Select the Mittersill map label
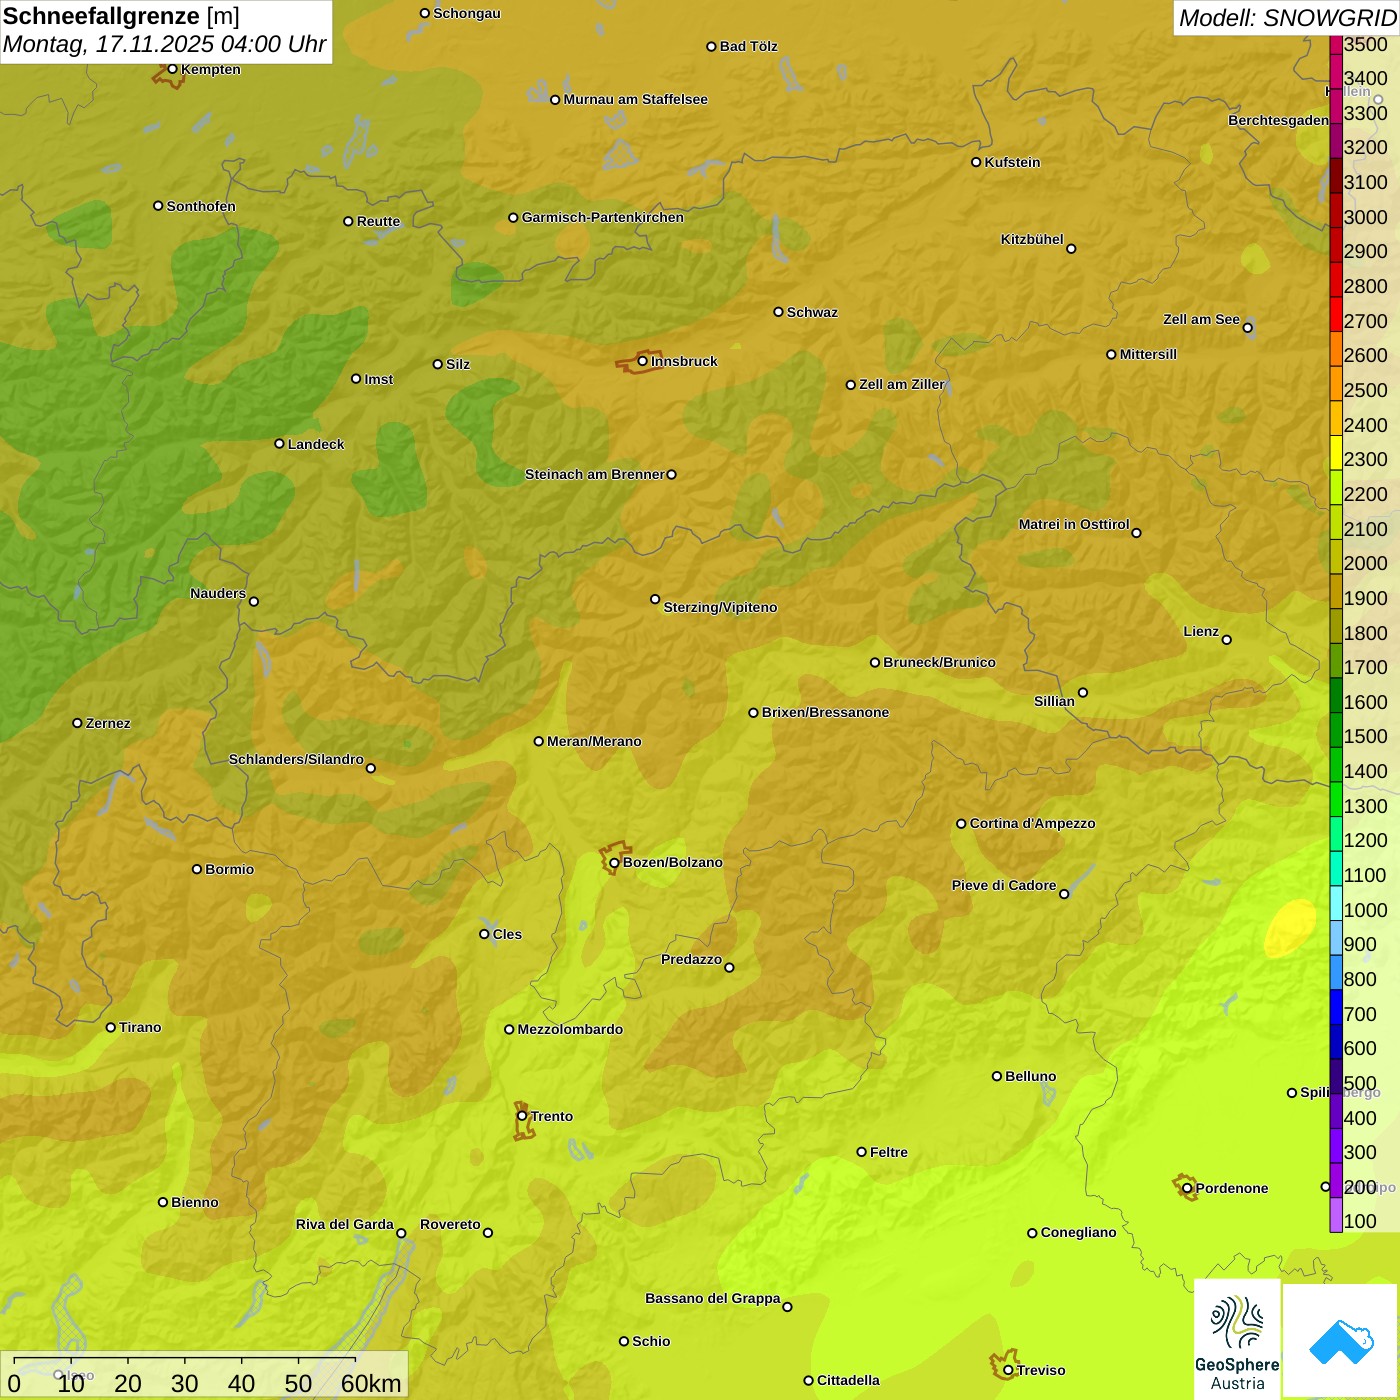The height and width of the screenshot is (1400, 1400). point(1148,354)
